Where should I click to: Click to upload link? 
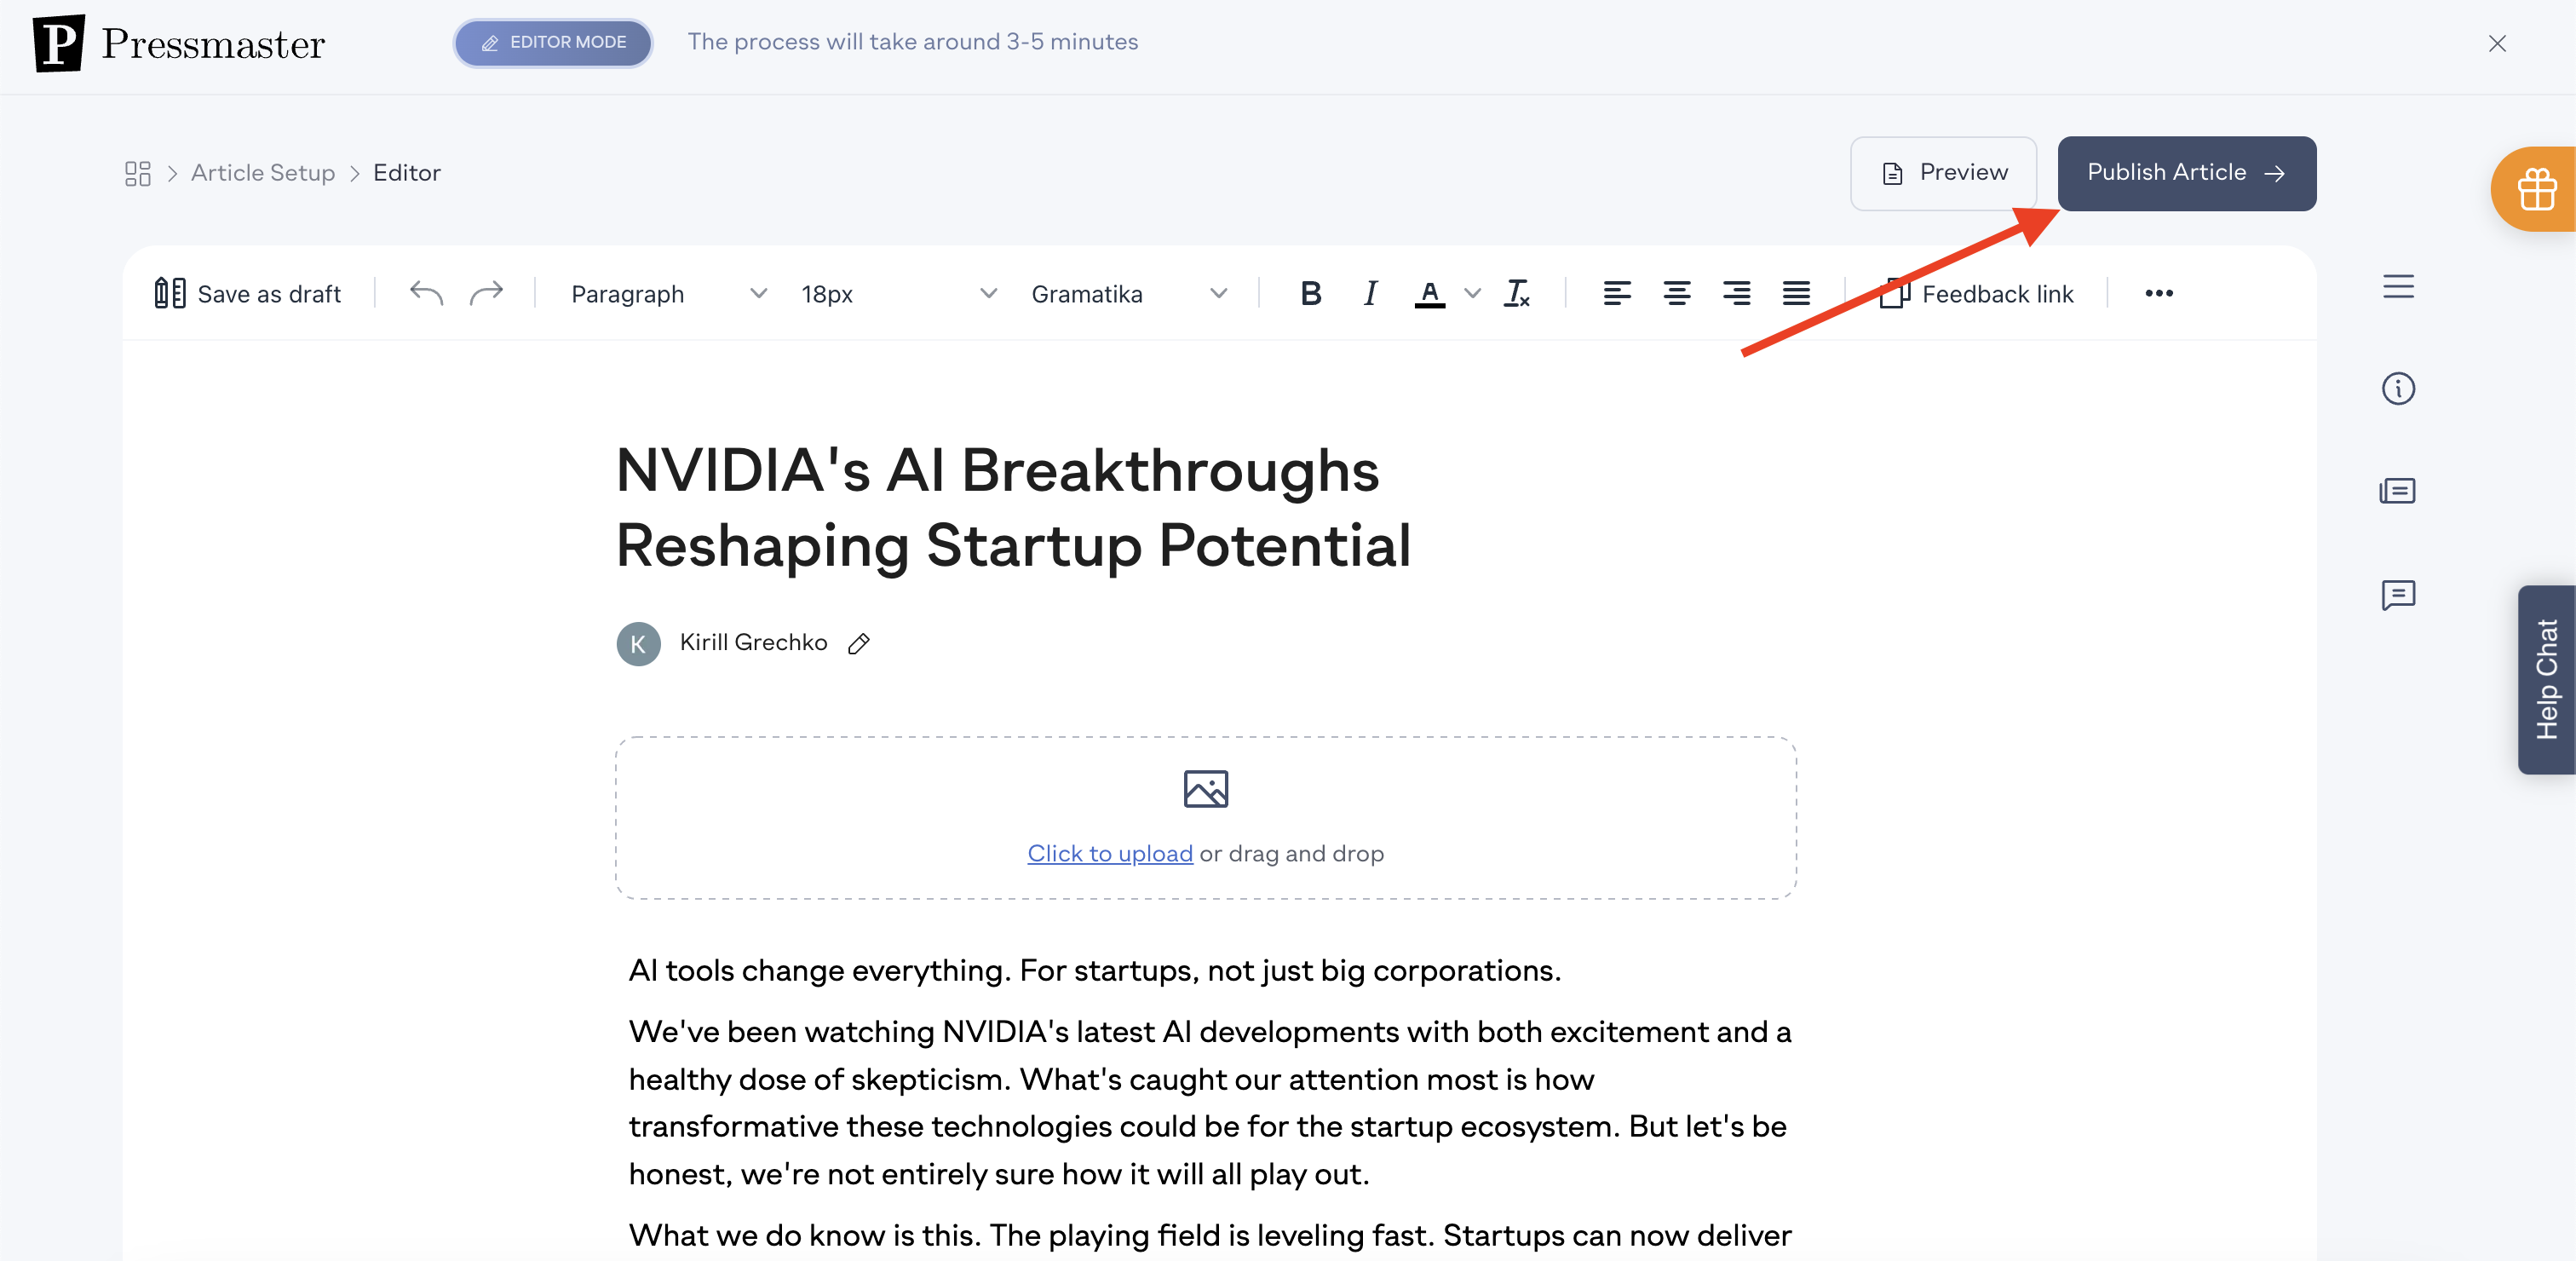coord(1110,853)
